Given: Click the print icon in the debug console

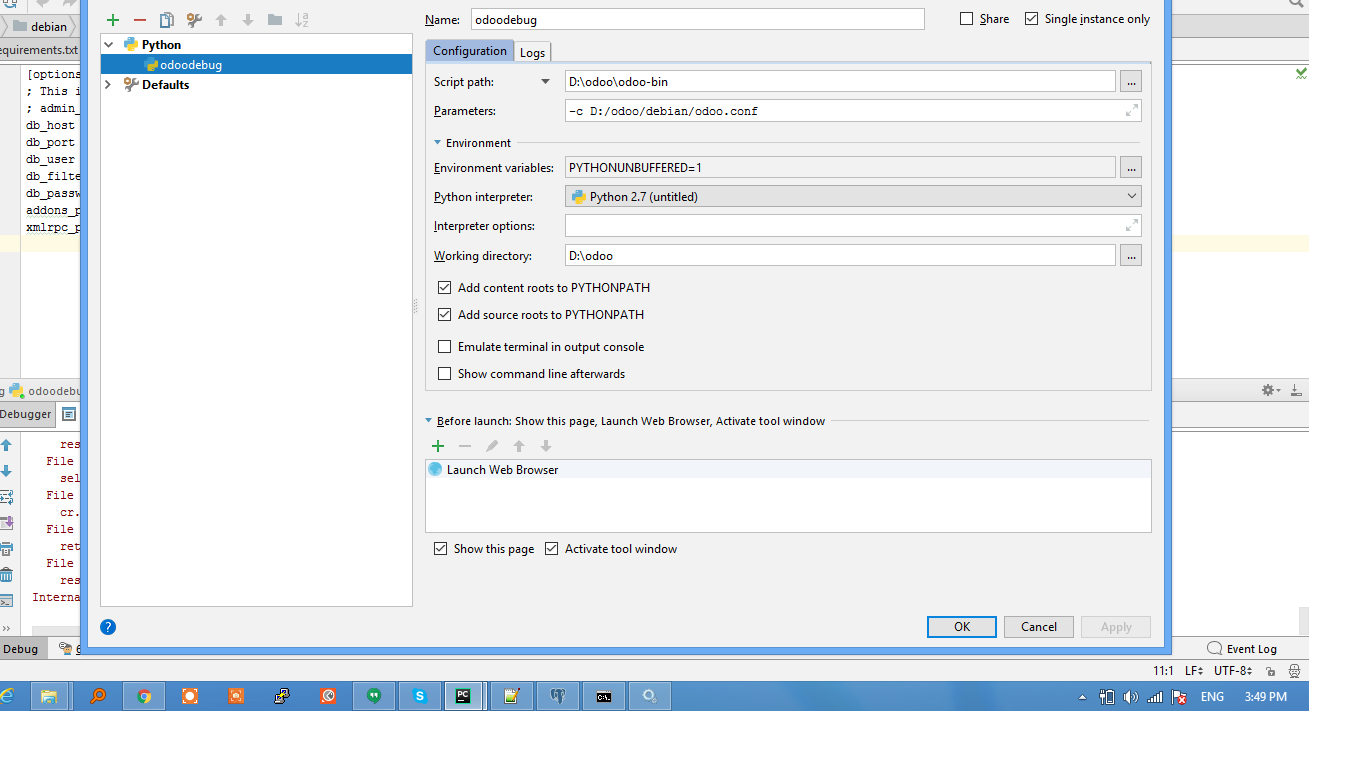Looking at the screenshot, I should tap(7, 549).
